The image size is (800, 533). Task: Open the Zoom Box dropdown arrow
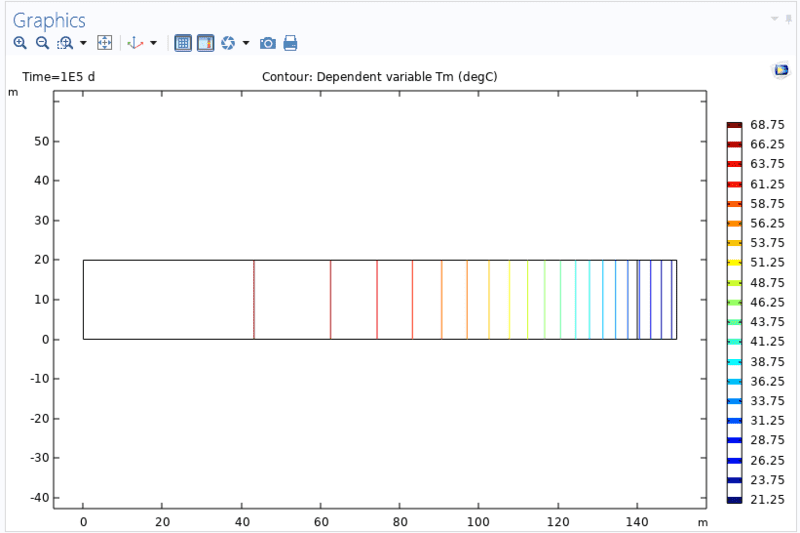83,43
